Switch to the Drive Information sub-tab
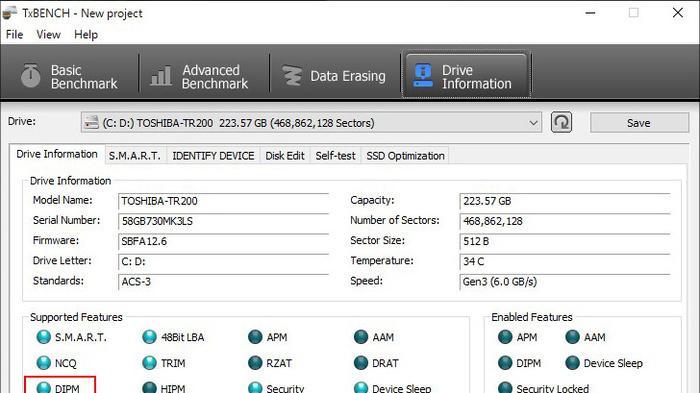Viewport: 700px width, 393px height. (57, 154)
